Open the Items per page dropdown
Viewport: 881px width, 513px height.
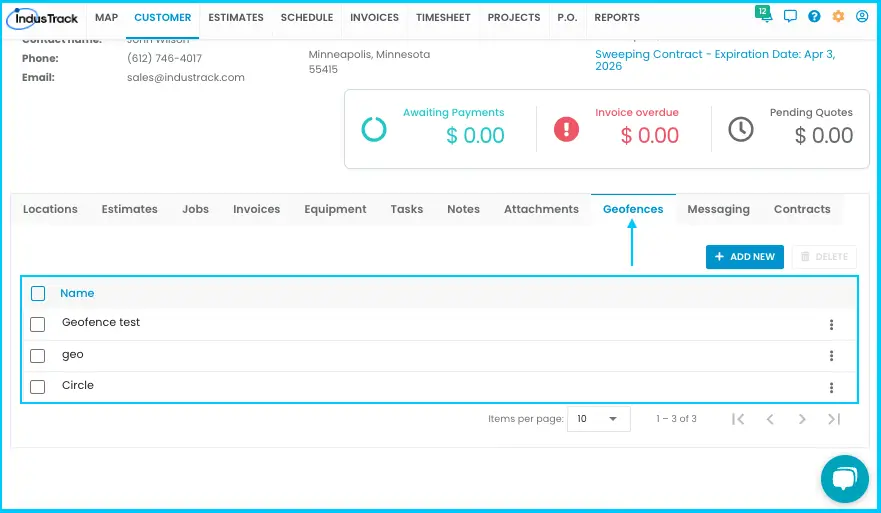tap(598, 419)
